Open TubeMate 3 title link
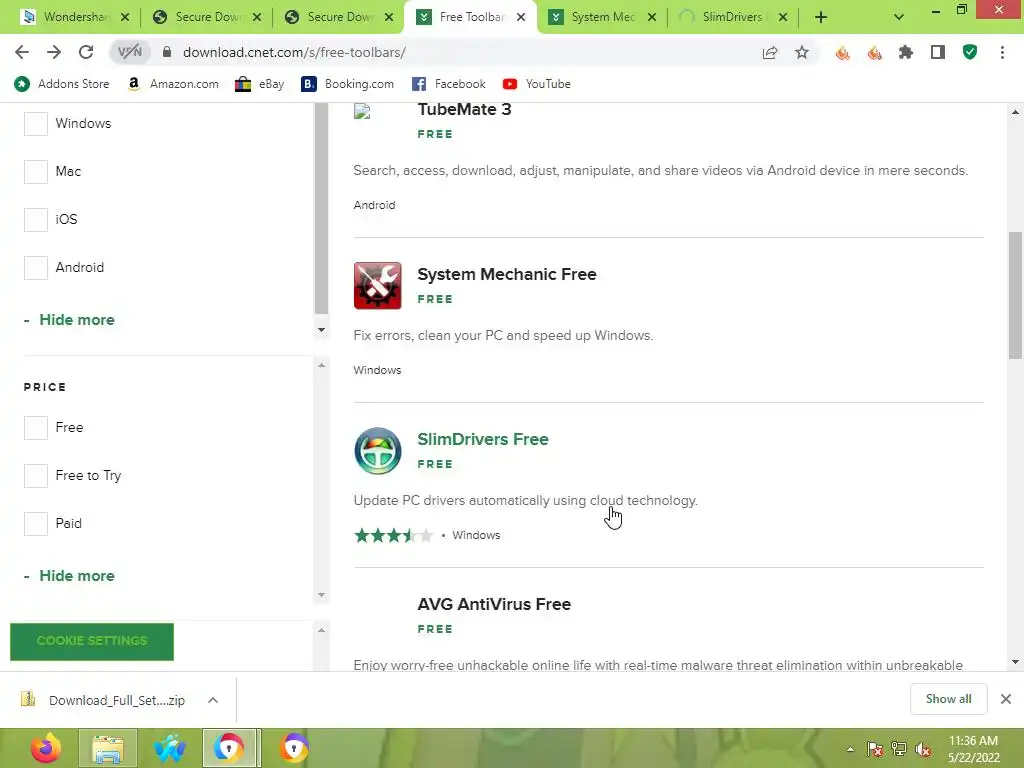Viewport: 1024px width, 768px height. 464,110
